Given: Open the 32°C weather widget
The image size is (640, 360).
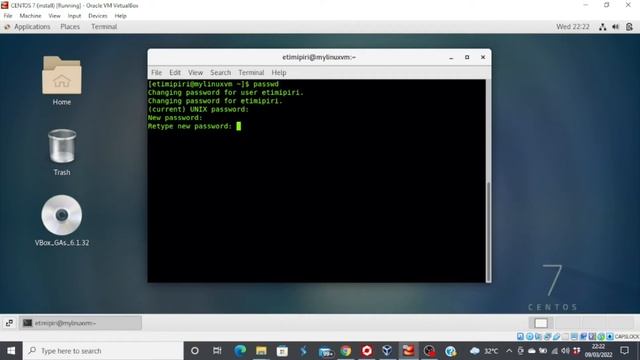Looking at the screenshot, I should (x=484, y=351).
